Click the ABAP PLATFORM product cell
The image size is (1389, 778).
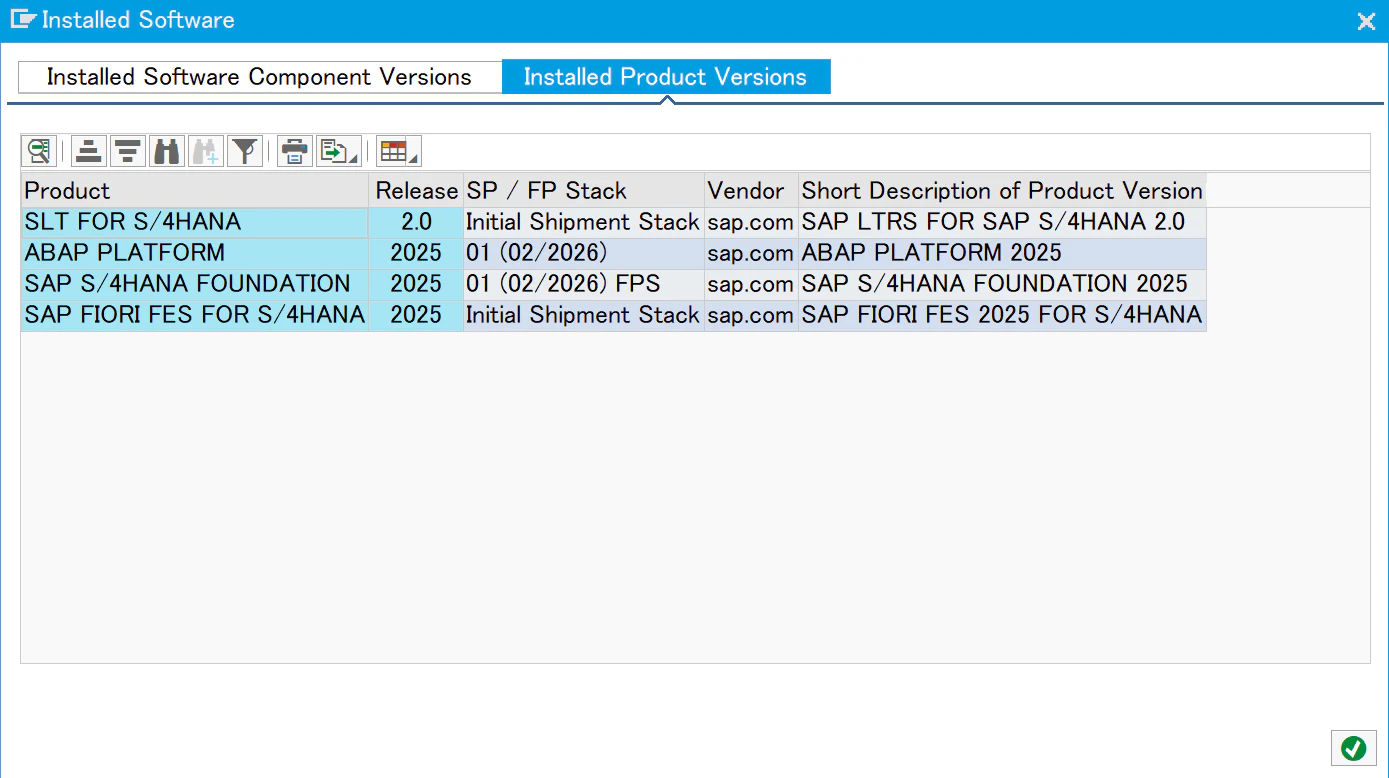coord(195,253)
